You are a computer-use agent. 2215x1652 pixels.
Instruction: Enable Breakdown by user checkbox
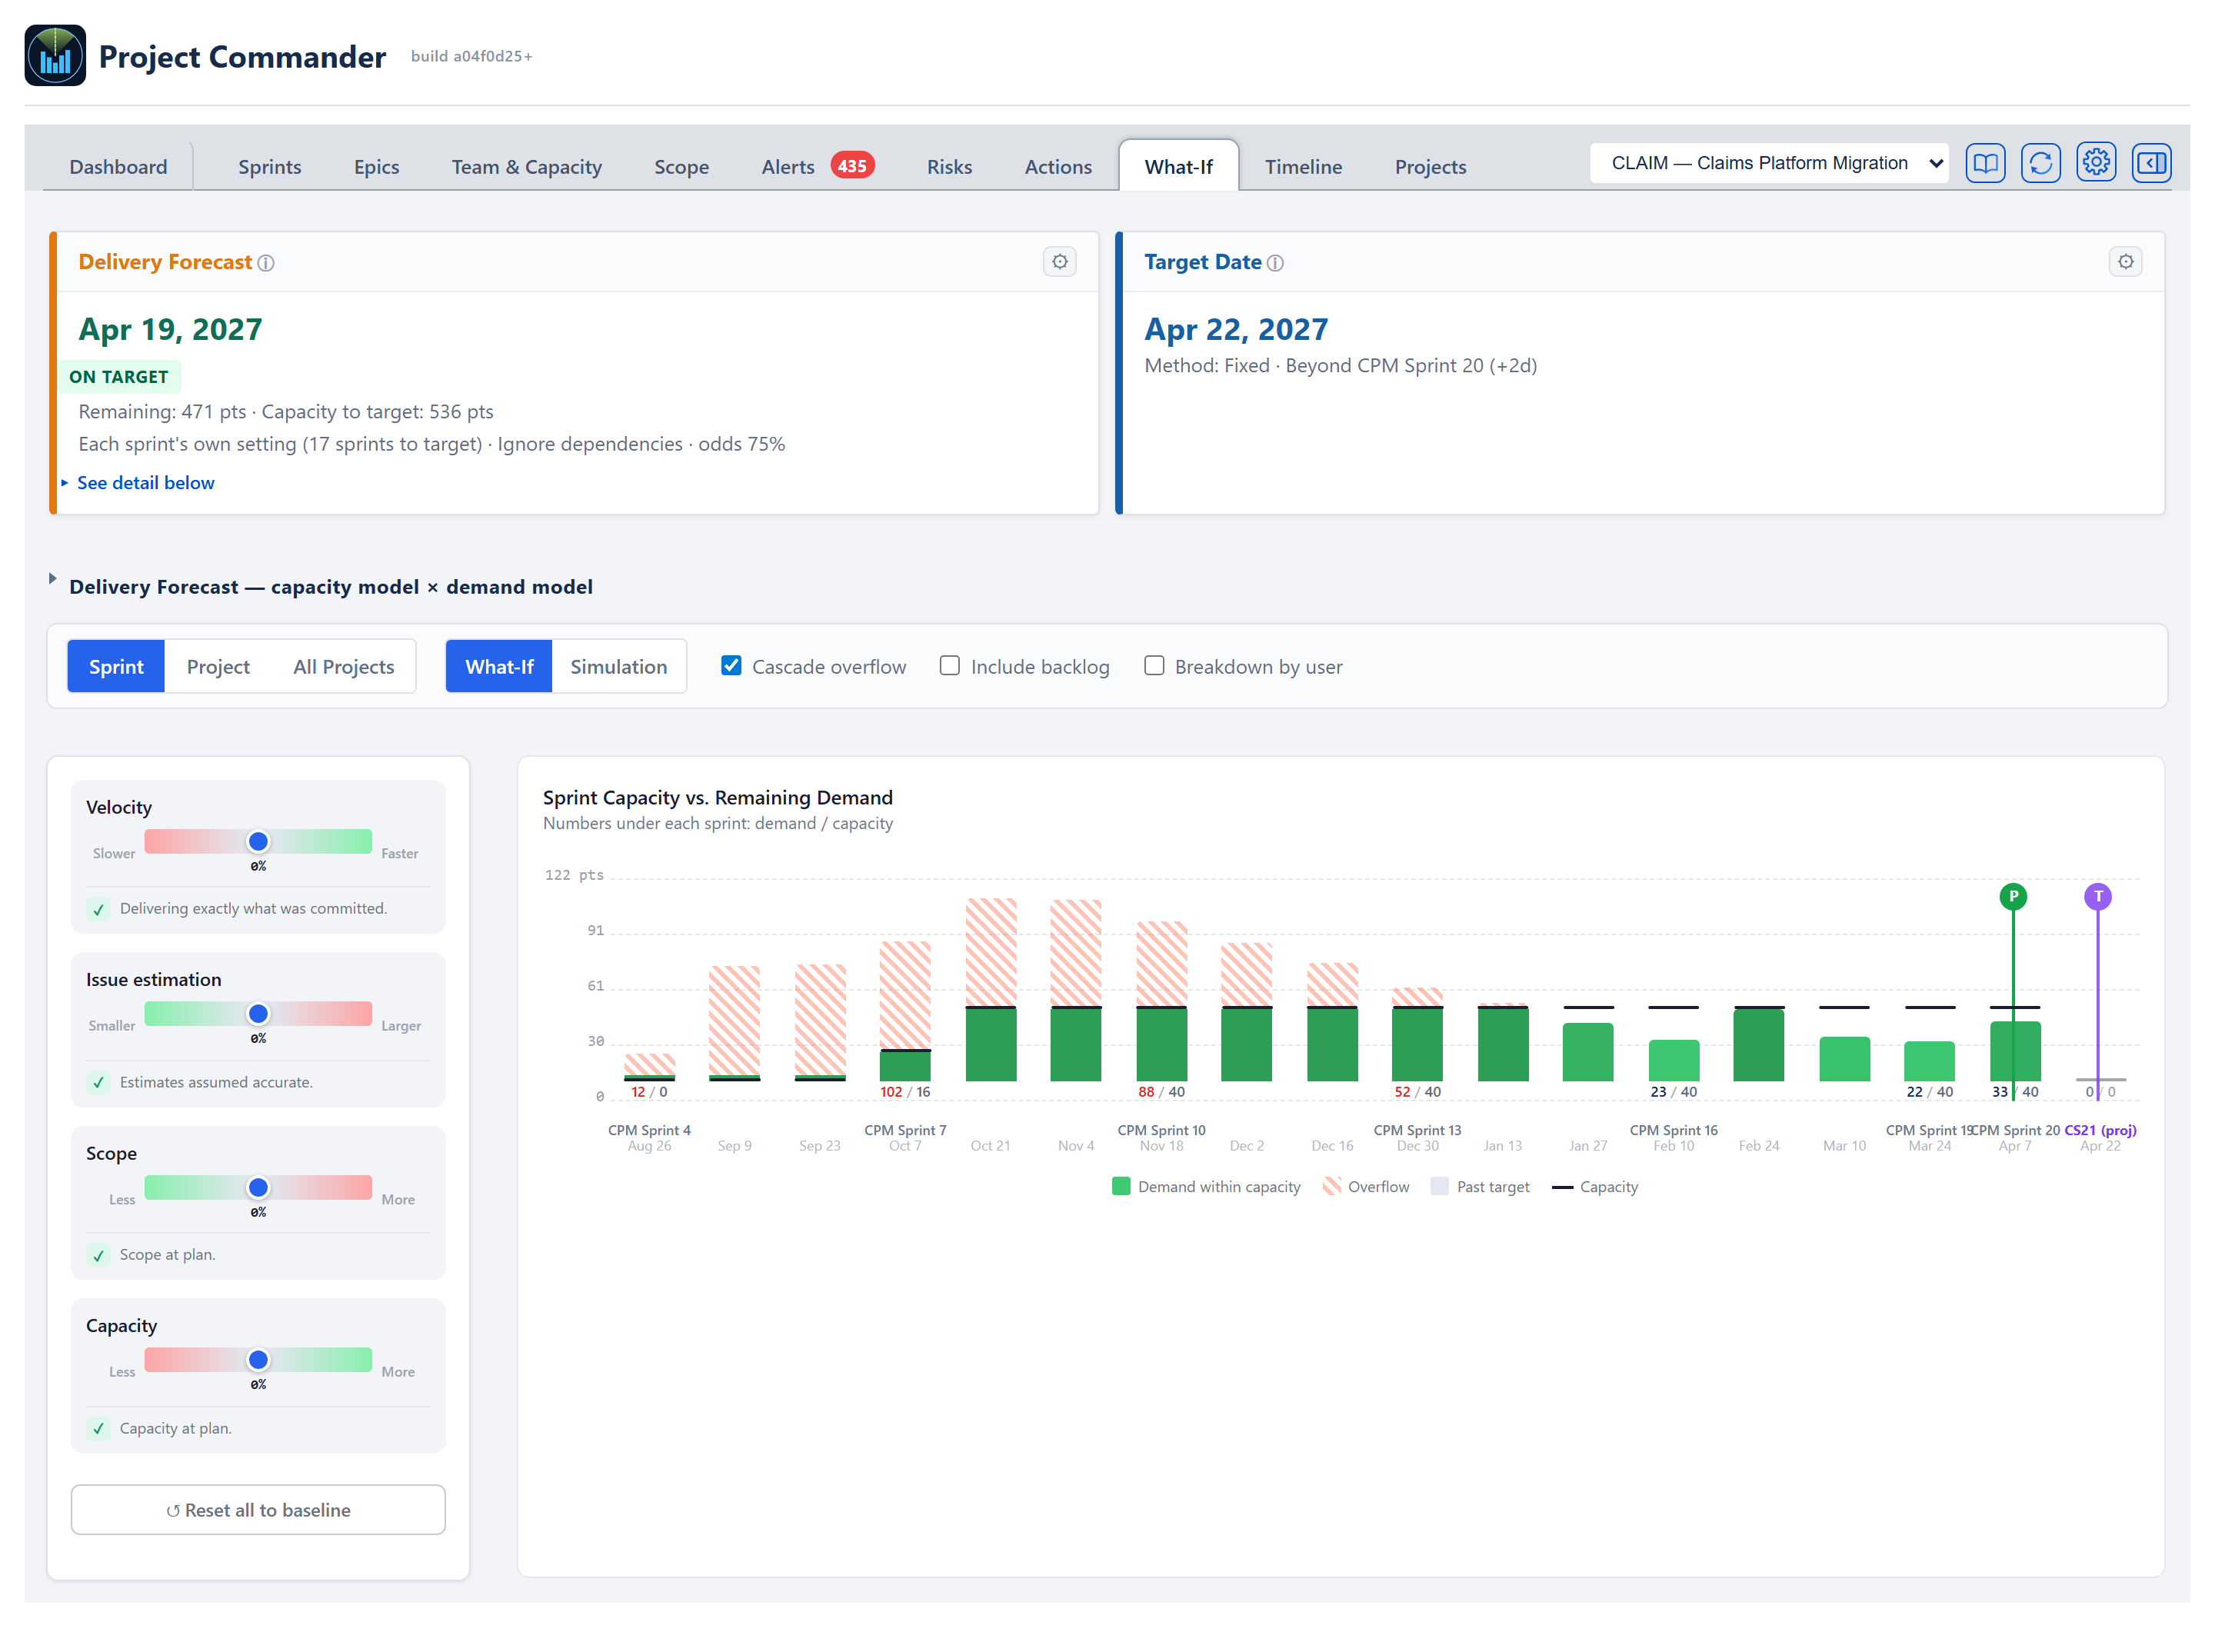point(1154,666)
